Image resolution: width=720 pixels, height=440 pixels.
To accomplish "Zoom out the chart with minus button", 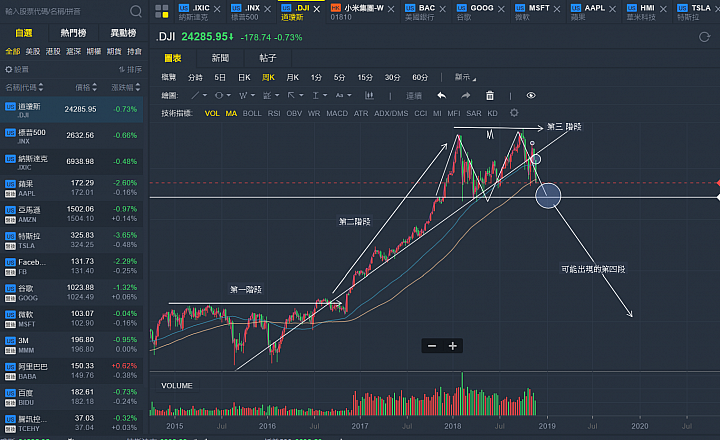I will click(x=432, y=346).
